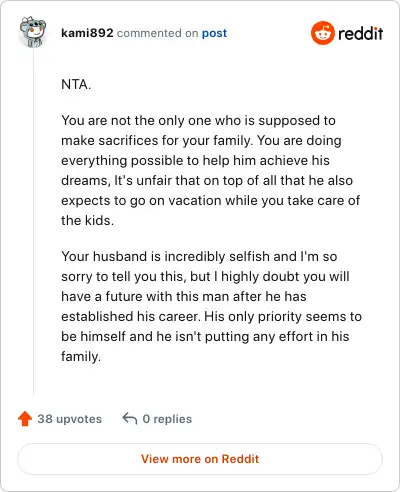
Task: Click the reddit wordmark text
Action: (360, 33)
